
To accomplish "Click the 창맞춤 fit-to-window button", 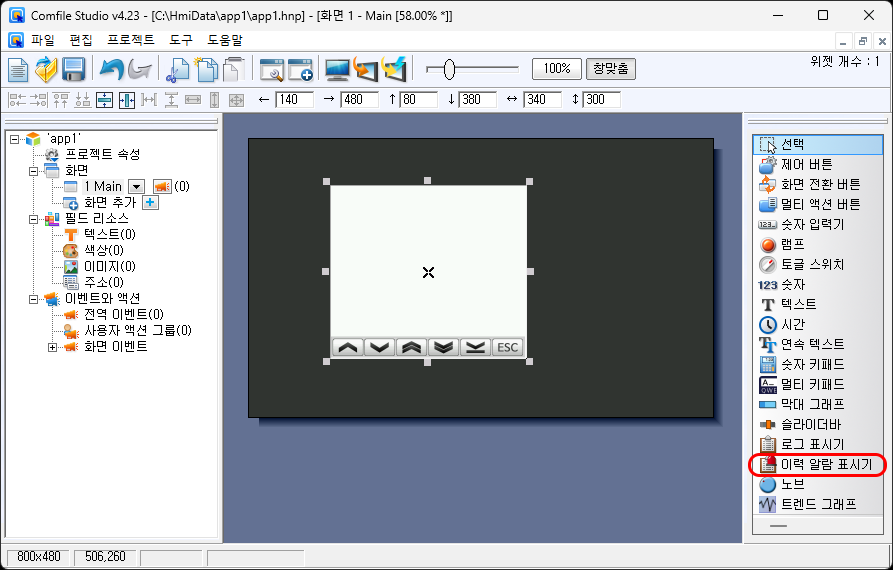I will click(610, 69).
